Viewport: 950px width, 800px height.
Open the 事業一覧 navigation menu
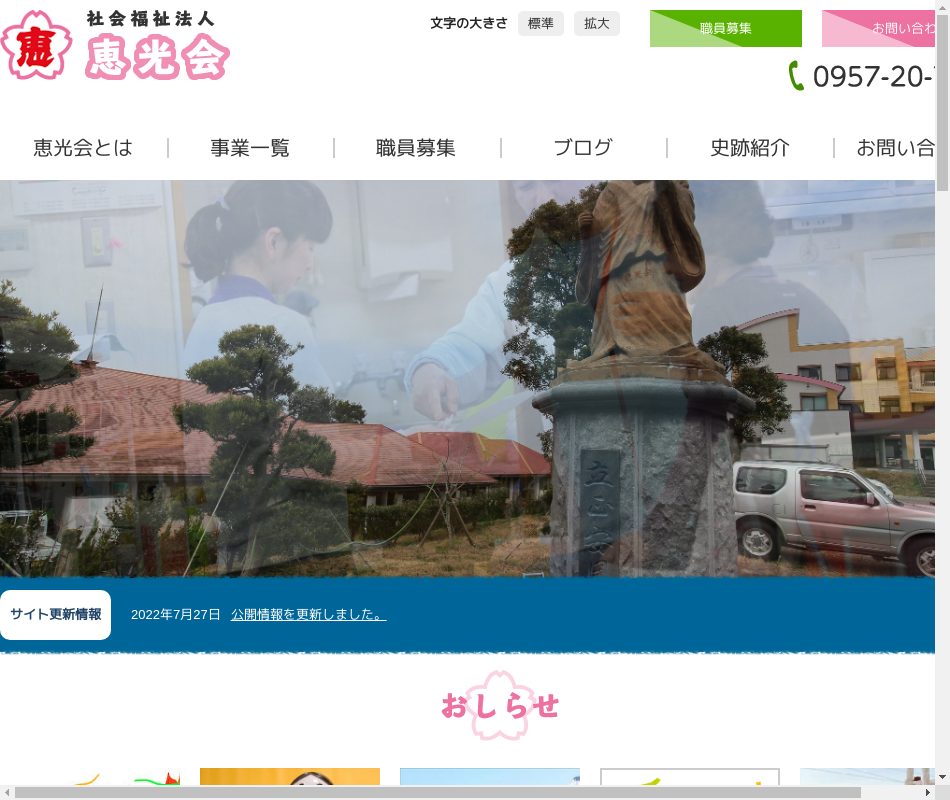(250, 148)
